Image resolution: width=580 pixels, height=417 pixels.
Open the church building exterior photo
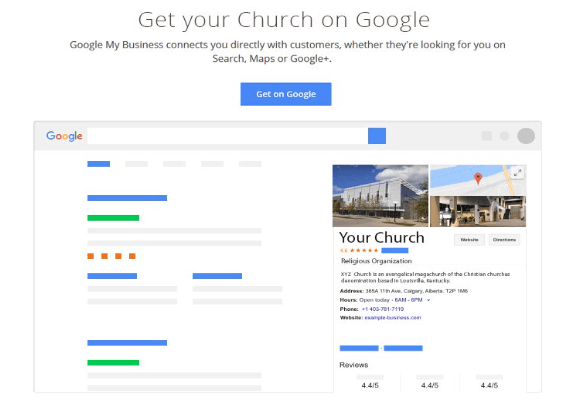(380, 196)
